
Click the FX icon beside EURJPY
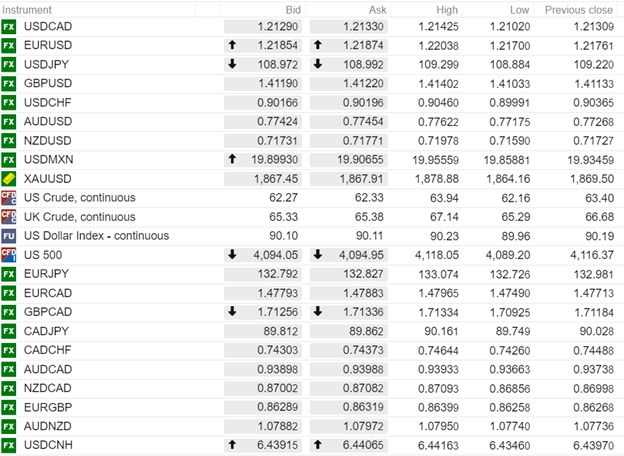click(9, 273)
